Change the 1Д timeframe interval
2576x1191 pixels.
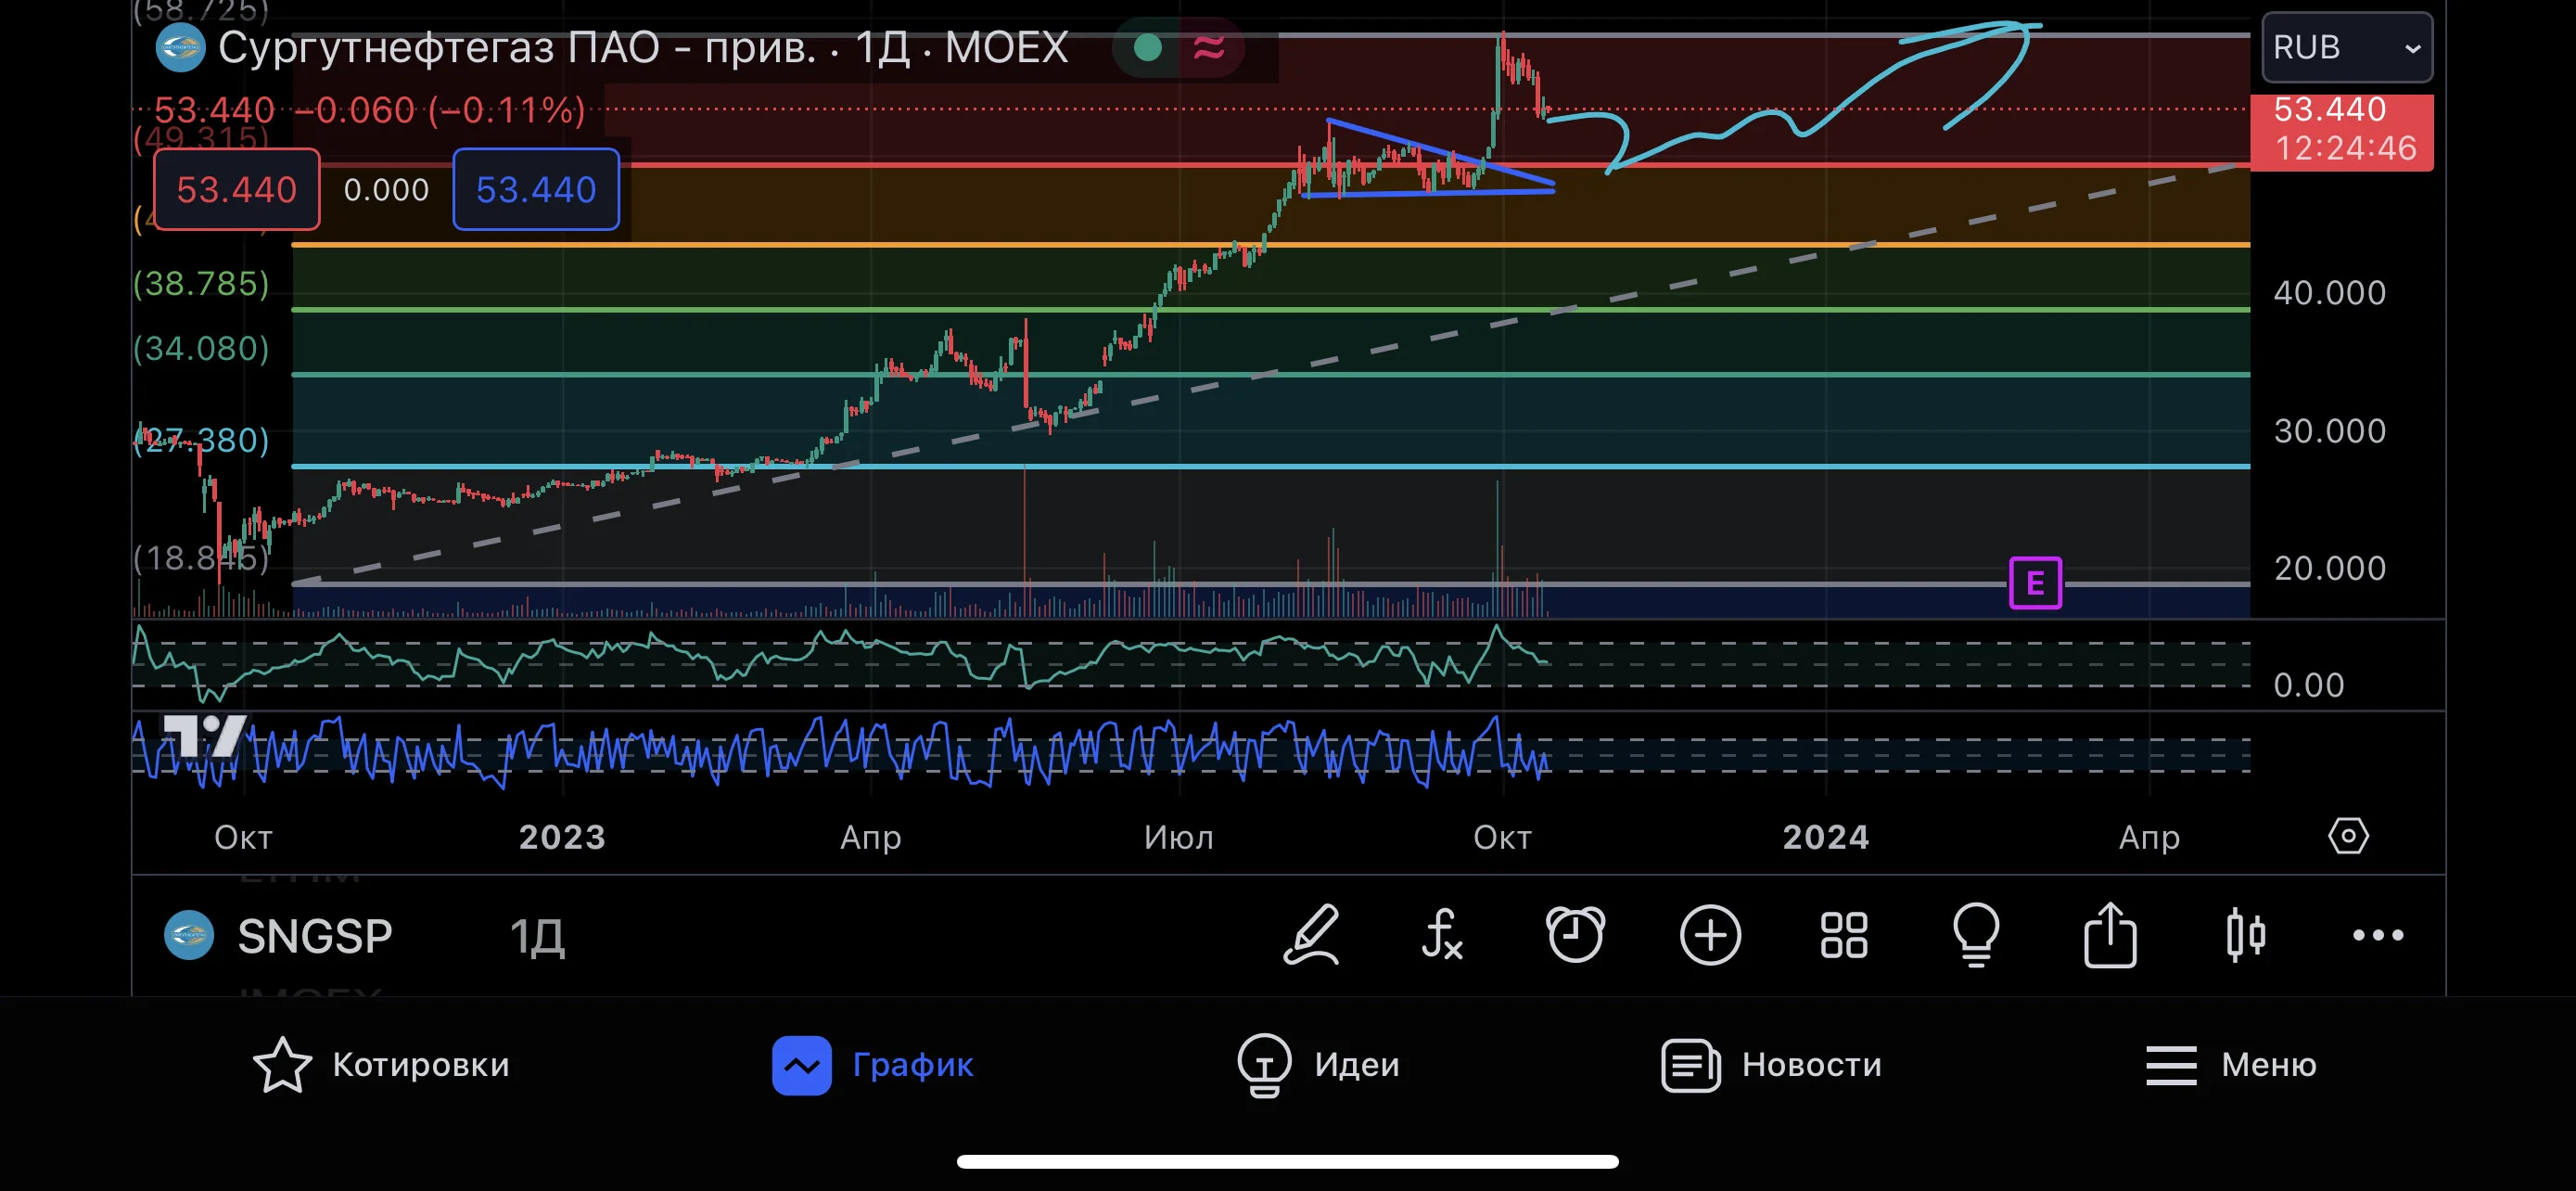[537, 936]
